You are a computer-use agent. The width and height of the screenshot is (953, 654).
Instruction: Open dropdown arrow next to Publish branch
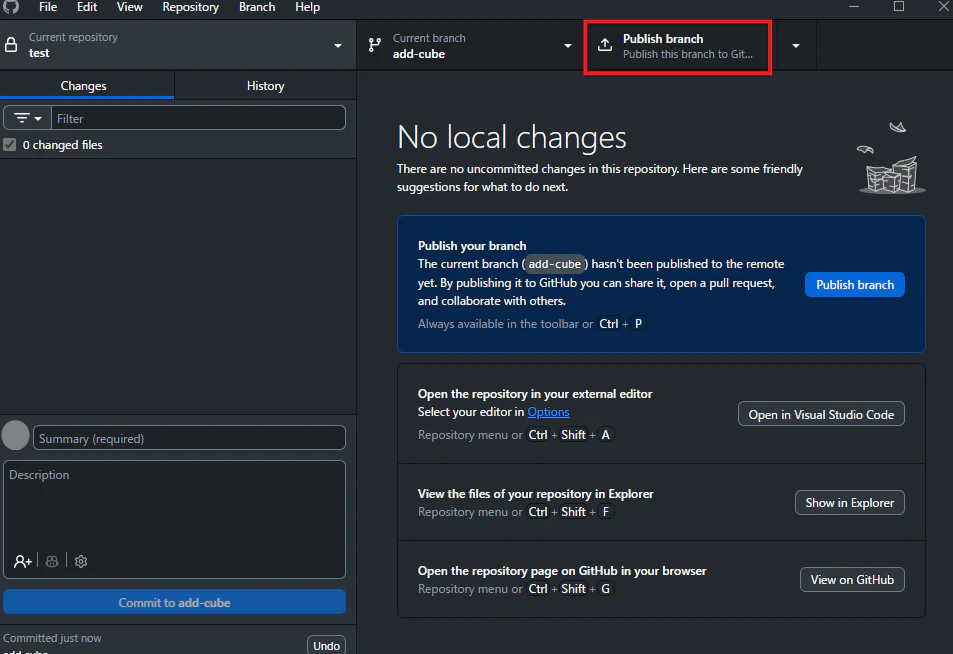point(796,46)
